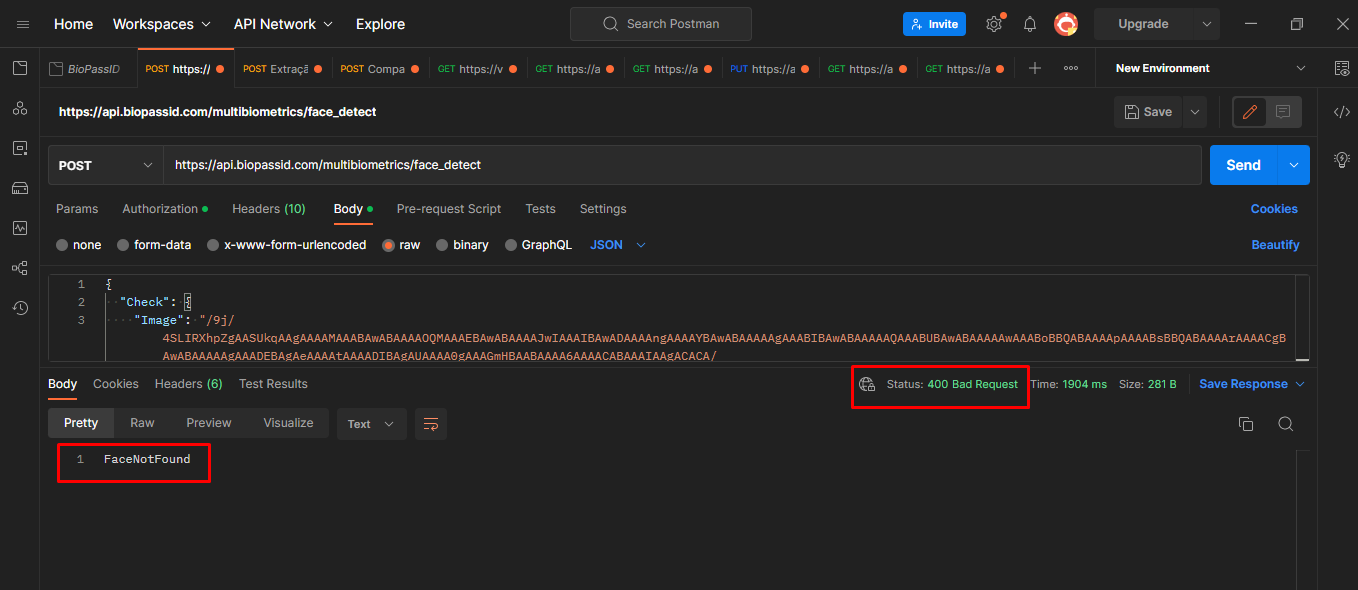Save the current request

click(x=1148, y=112)
